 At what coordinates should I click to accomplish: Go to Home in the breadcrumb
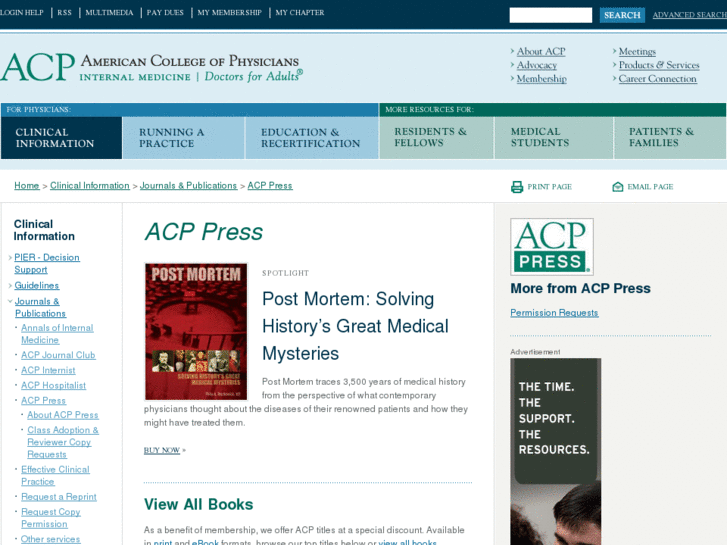(26, 186)
